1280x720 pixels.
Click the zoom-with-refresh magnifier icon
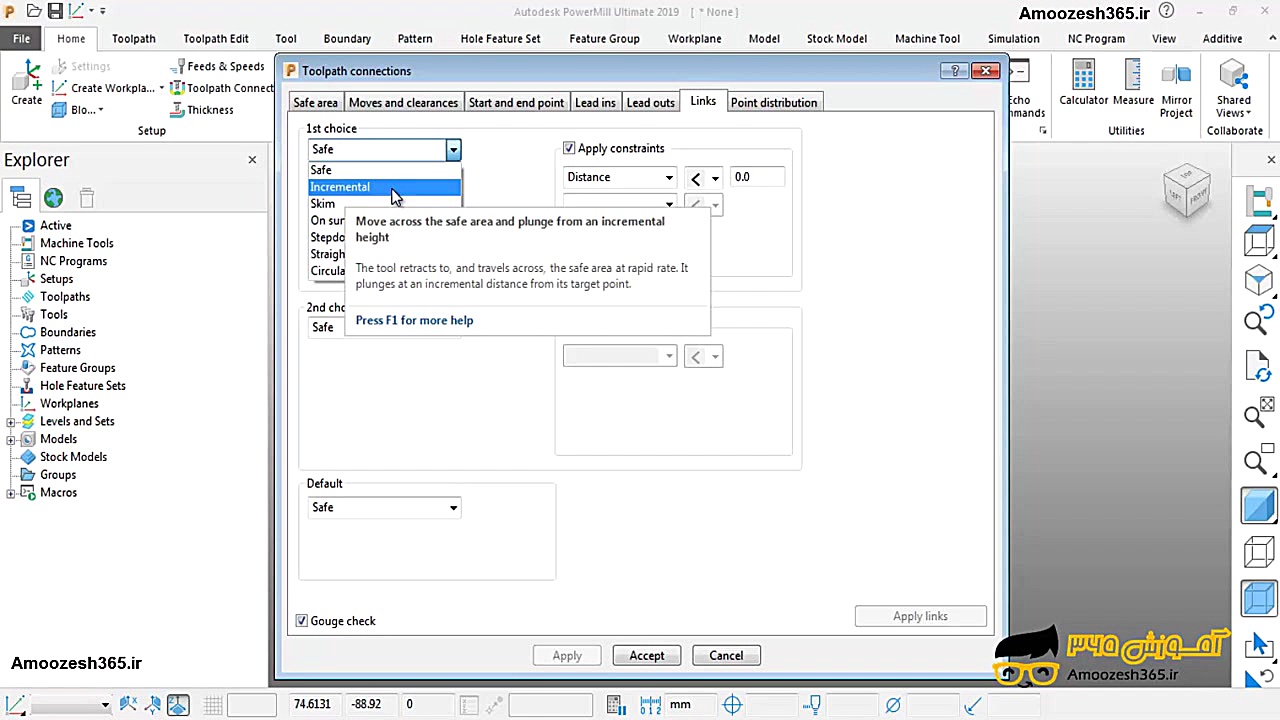click(1259, 319)
